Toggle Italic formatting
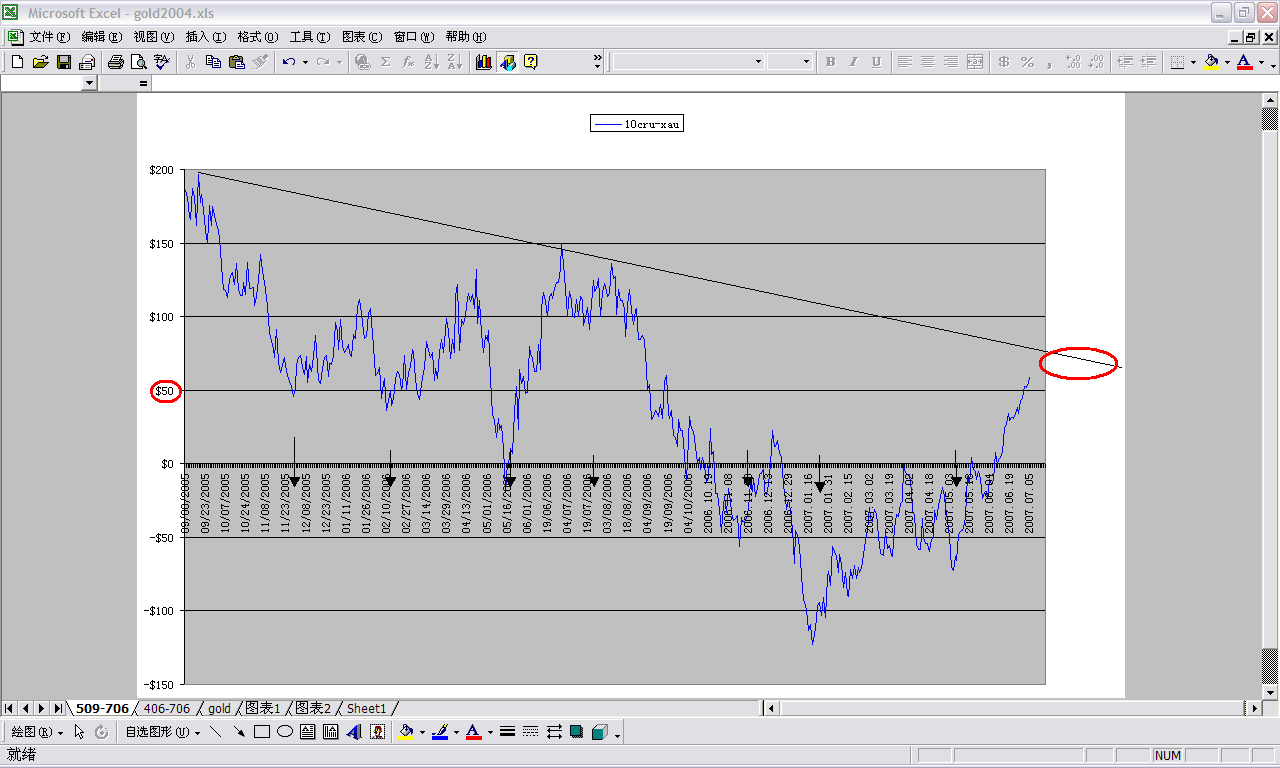This screenshot has height=768, width=1280. pyautogui.click(x=853, y=62)
